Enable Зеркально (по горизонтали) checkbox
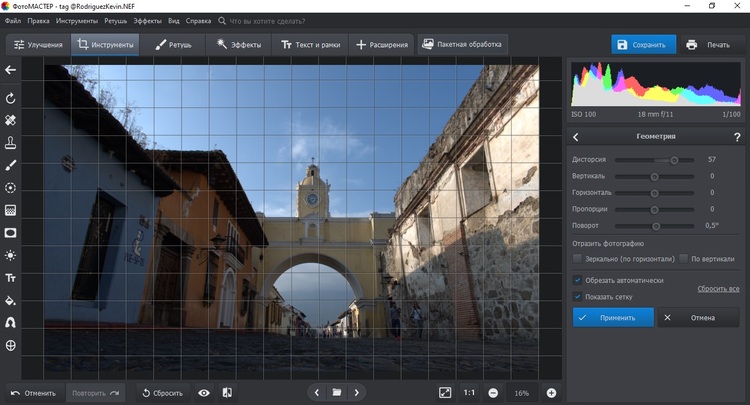750x405 pixels. 578,258
